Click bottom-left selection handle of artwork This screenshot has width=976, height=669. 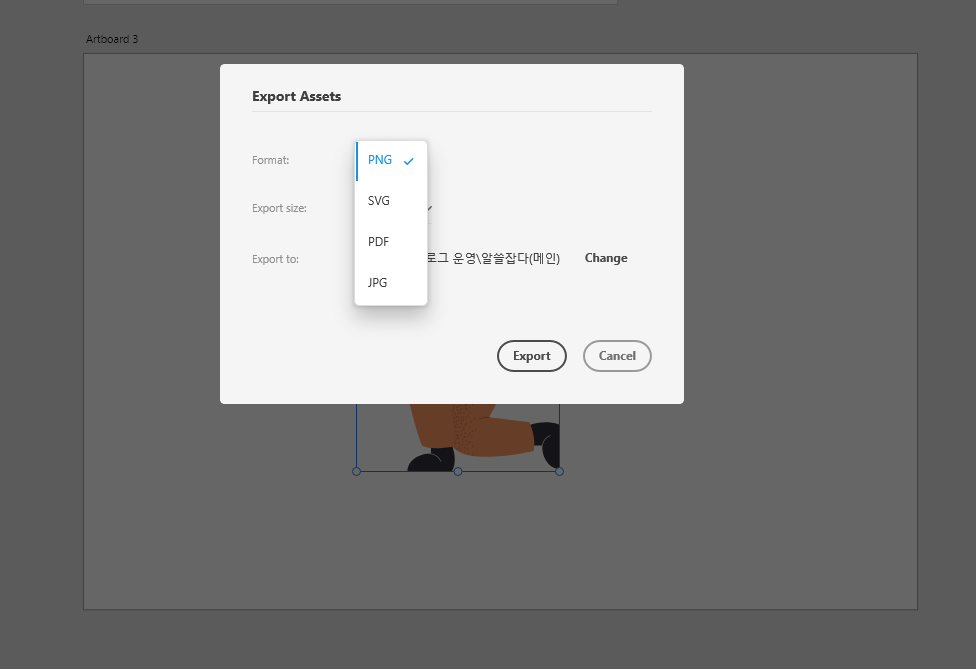tap(357, 472)
